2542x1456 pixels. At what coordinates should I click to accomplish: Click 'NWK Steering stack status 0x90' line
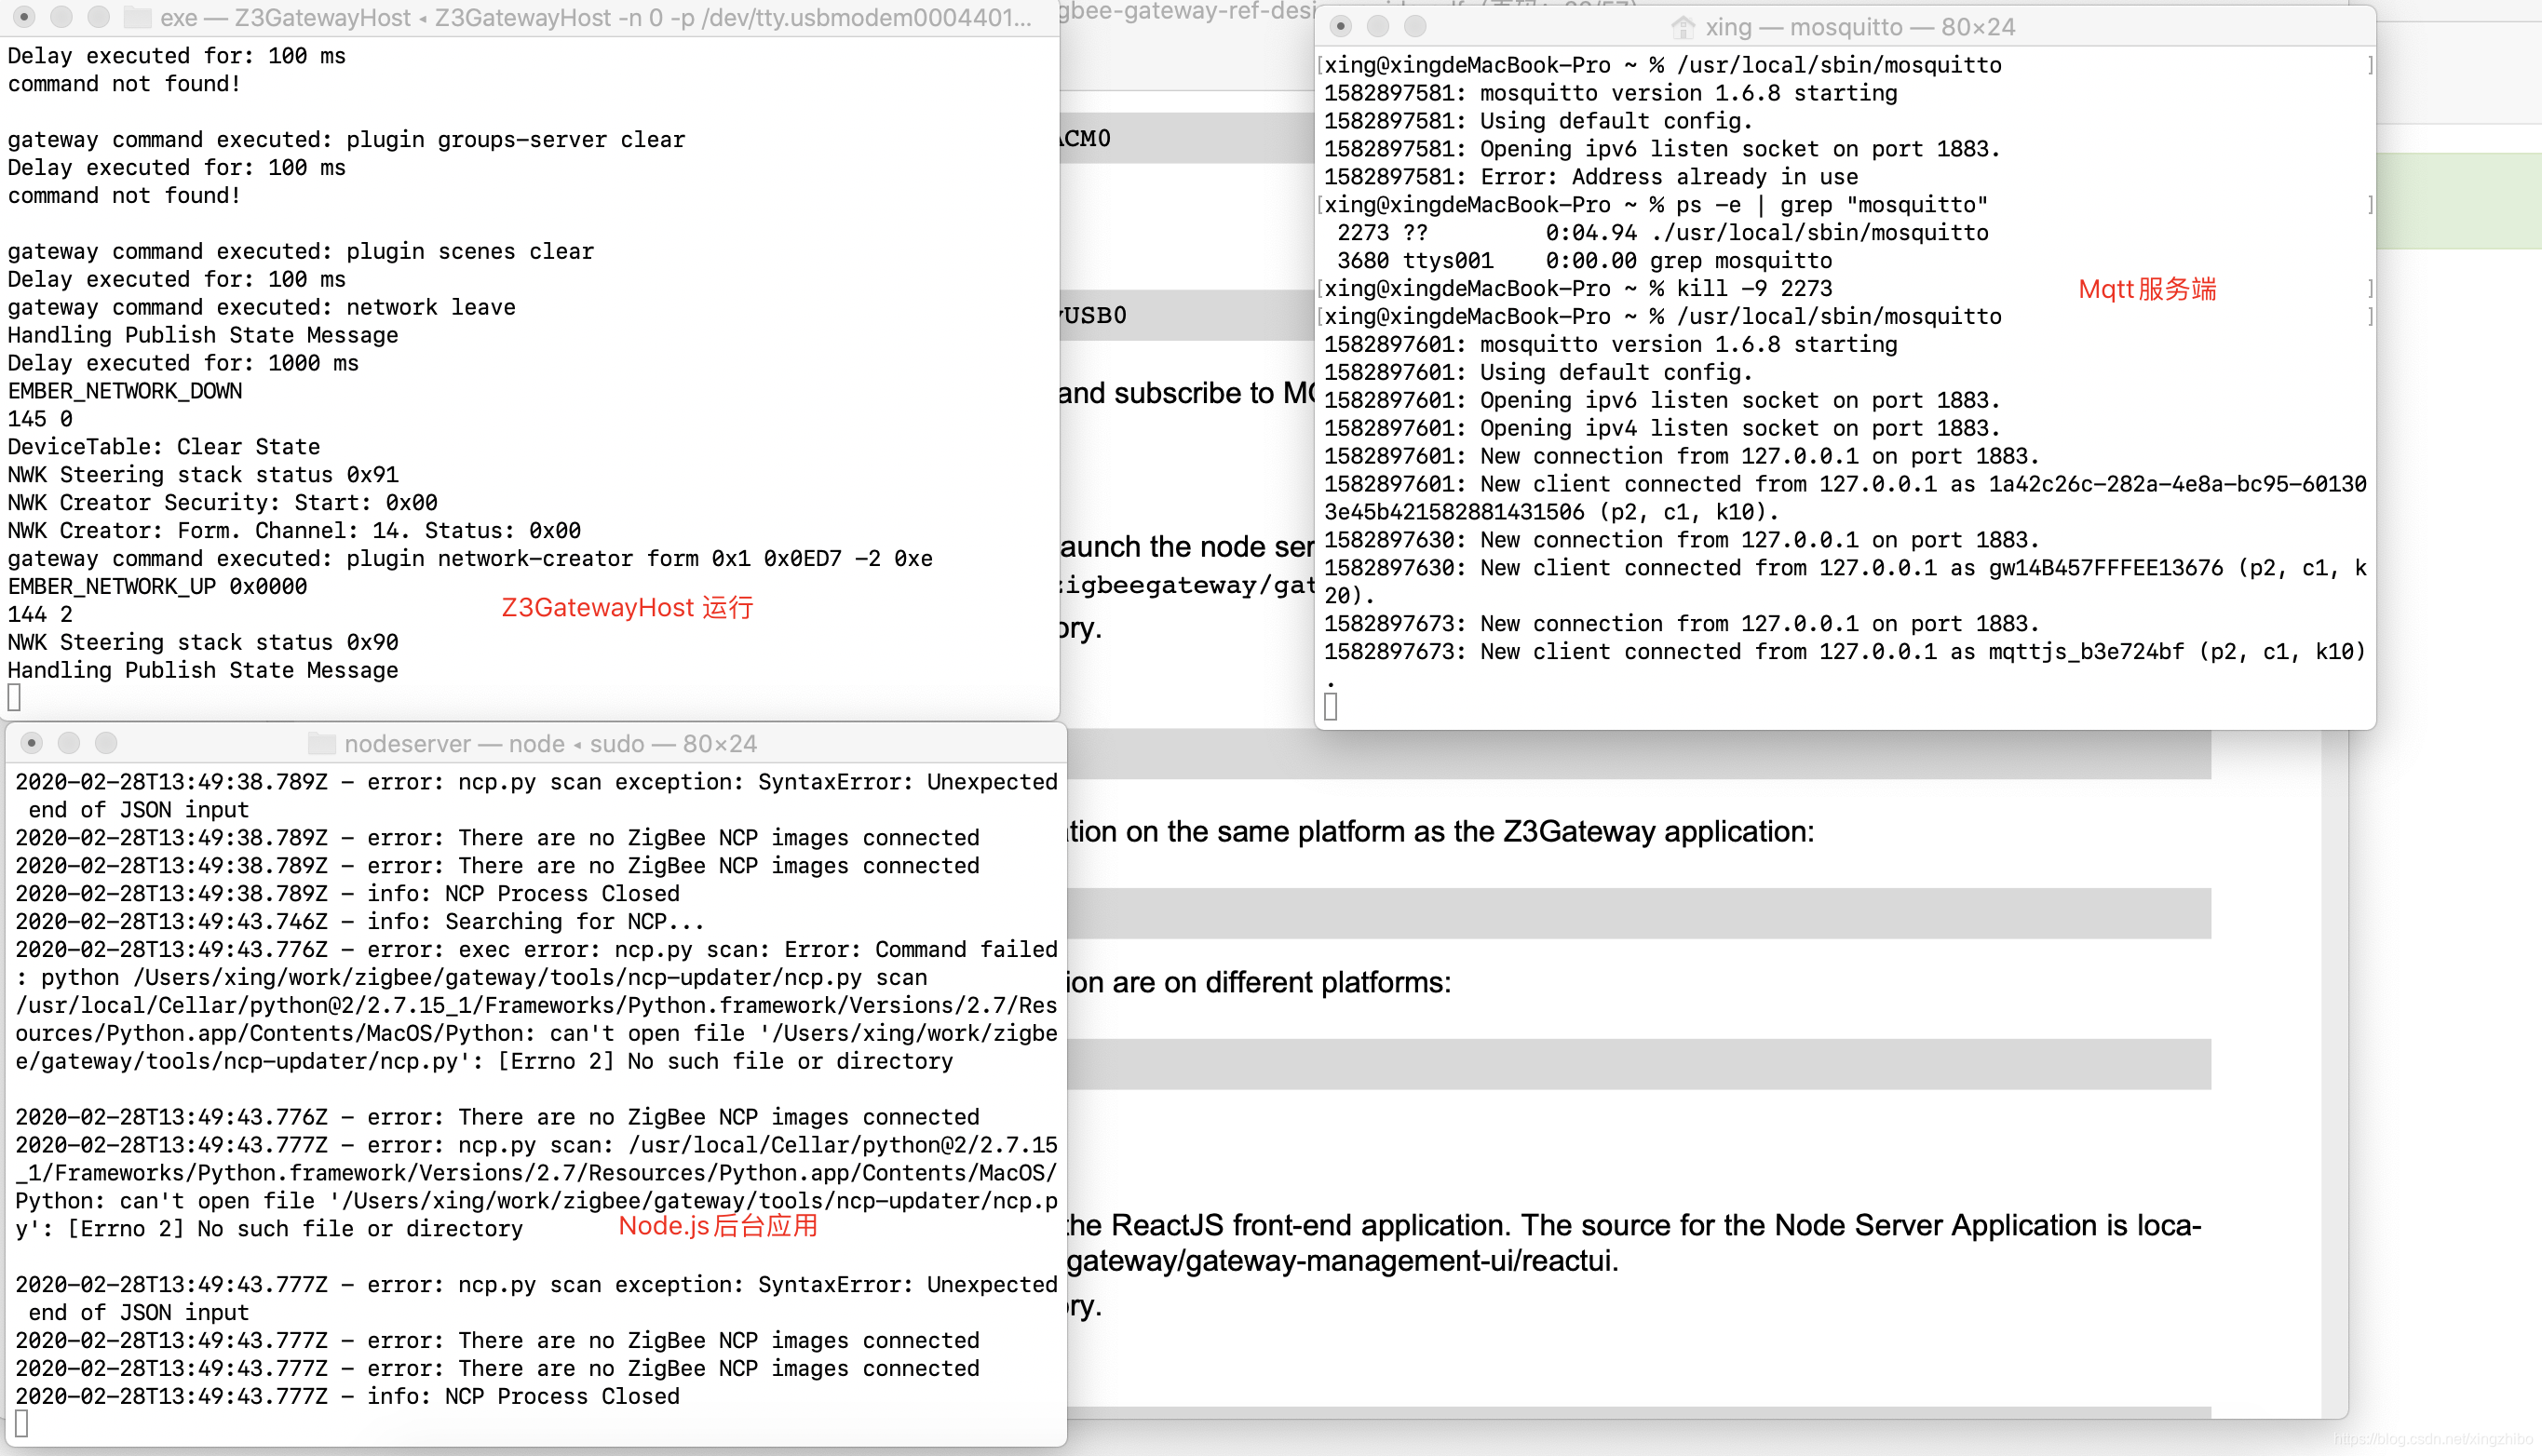click(x=203, y=643)
